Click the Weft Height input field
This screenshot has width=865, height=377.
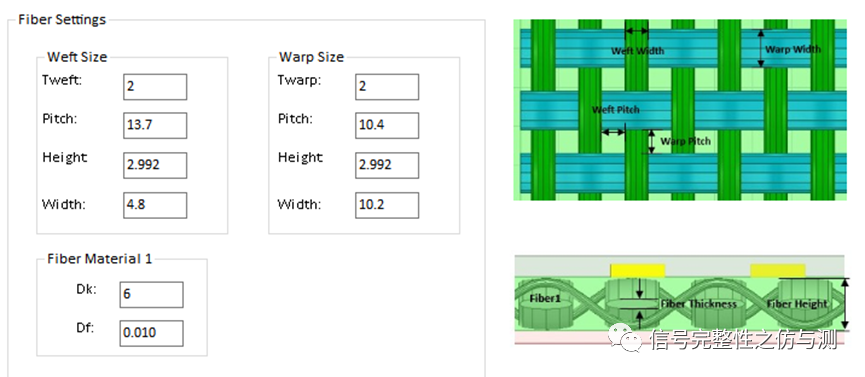click(155, 166)
